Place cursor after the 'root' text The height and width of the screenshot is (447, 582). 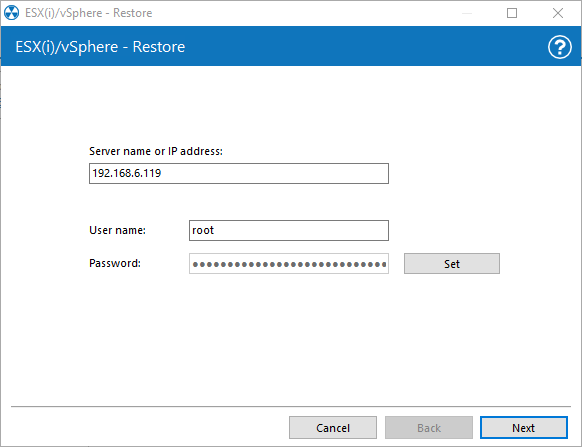215,231
